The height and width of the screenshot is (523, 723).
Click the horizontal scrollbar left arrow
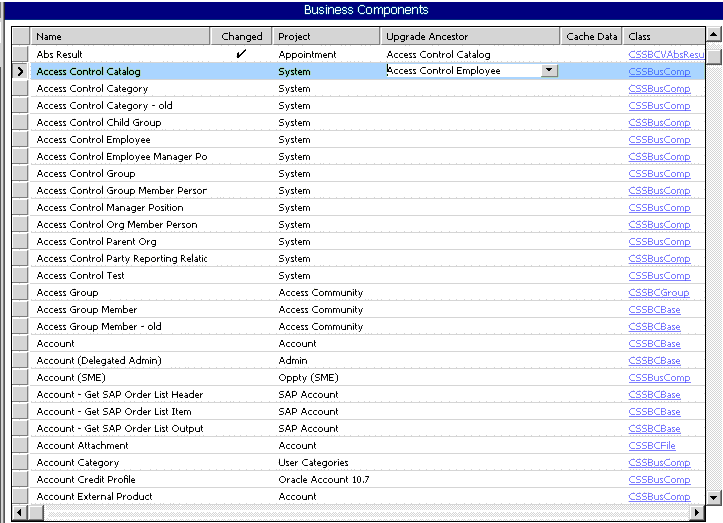tap(19, 512)
